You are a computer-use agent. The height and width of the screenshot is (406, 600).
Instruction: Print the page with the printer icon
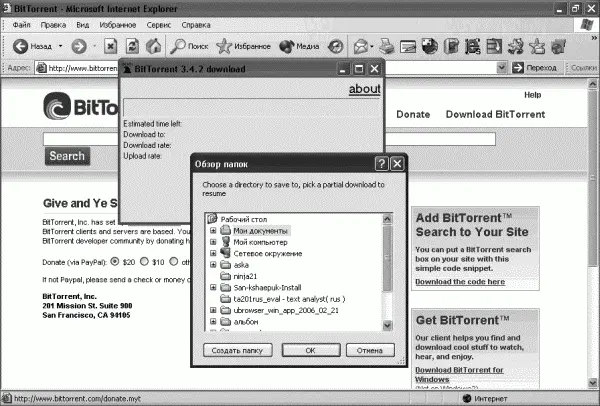[387, 47]
